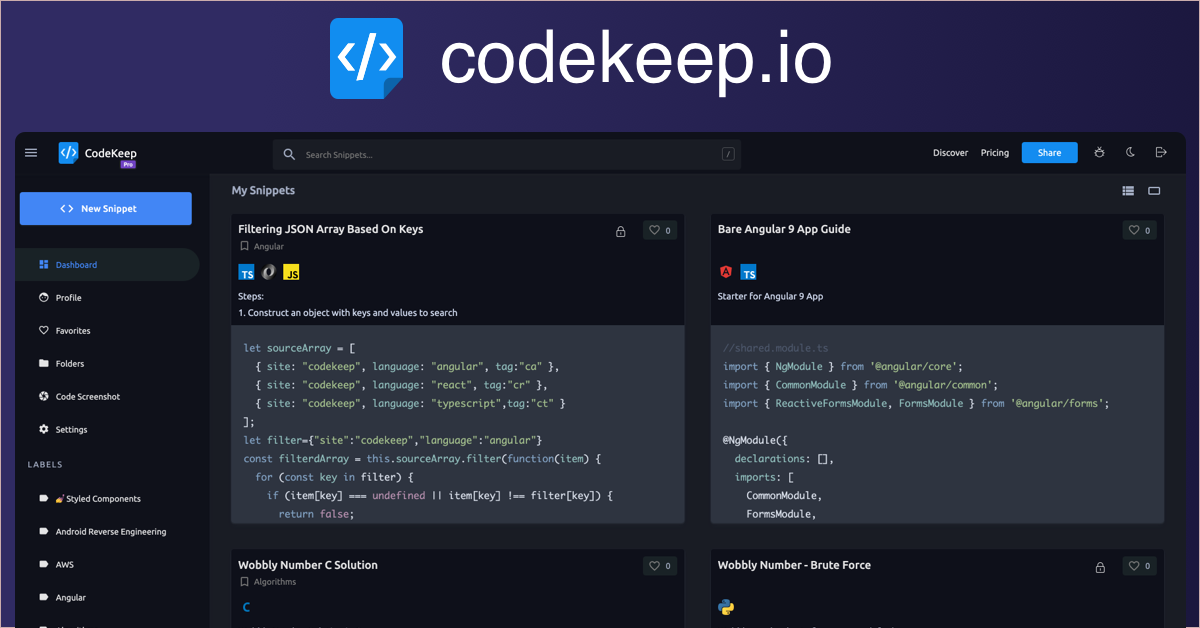Focus the Search Snippets field
Image resolution: width=1200 pixels, height=628 pixels.
point(507,155)
